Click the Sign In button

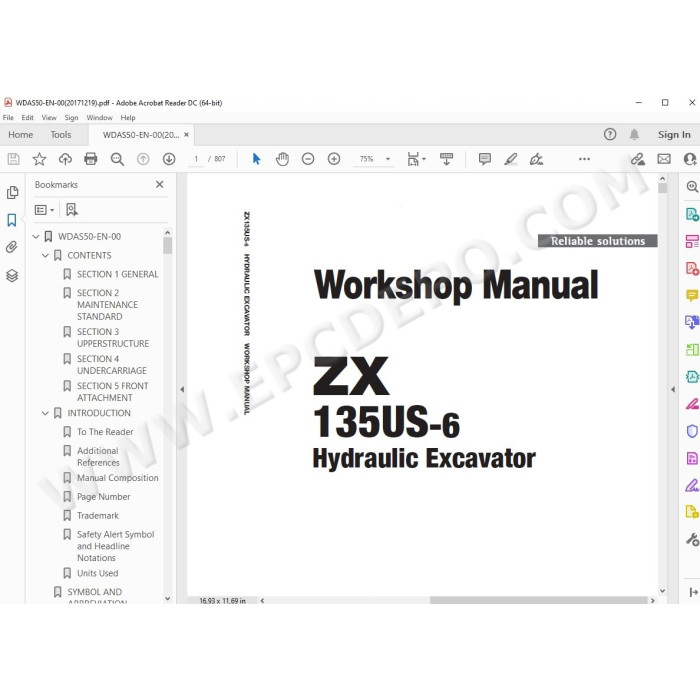(674, 135)
